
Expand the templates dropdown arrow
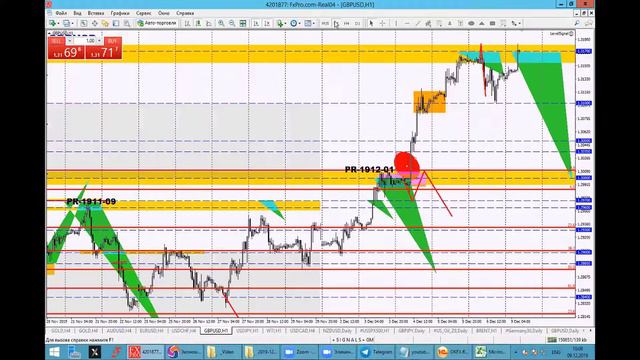(313, 24)
